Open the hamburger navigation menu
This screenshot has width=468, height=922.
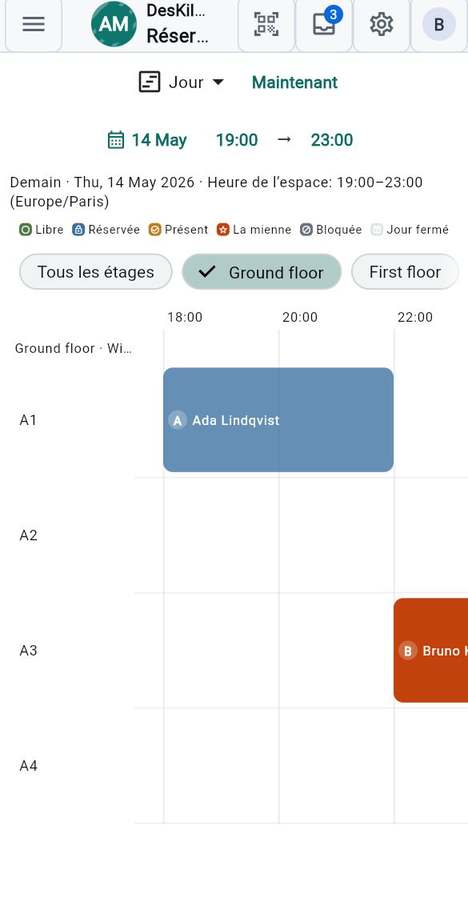tap(33, 25)
